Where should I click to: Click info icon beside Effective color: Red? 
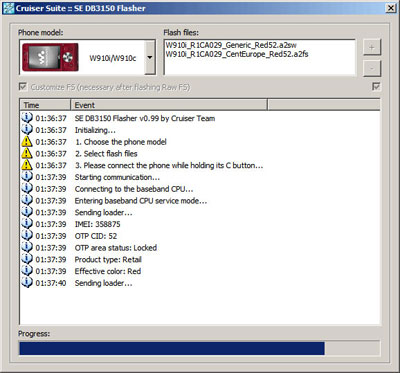27,271
